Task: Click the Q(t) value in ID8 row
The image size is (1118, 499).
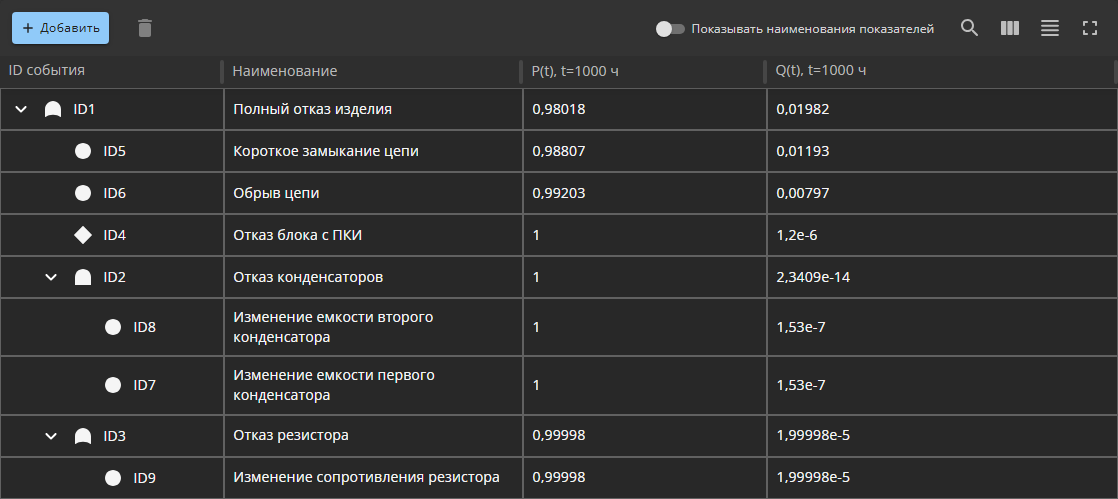Action: coord(801,327)
